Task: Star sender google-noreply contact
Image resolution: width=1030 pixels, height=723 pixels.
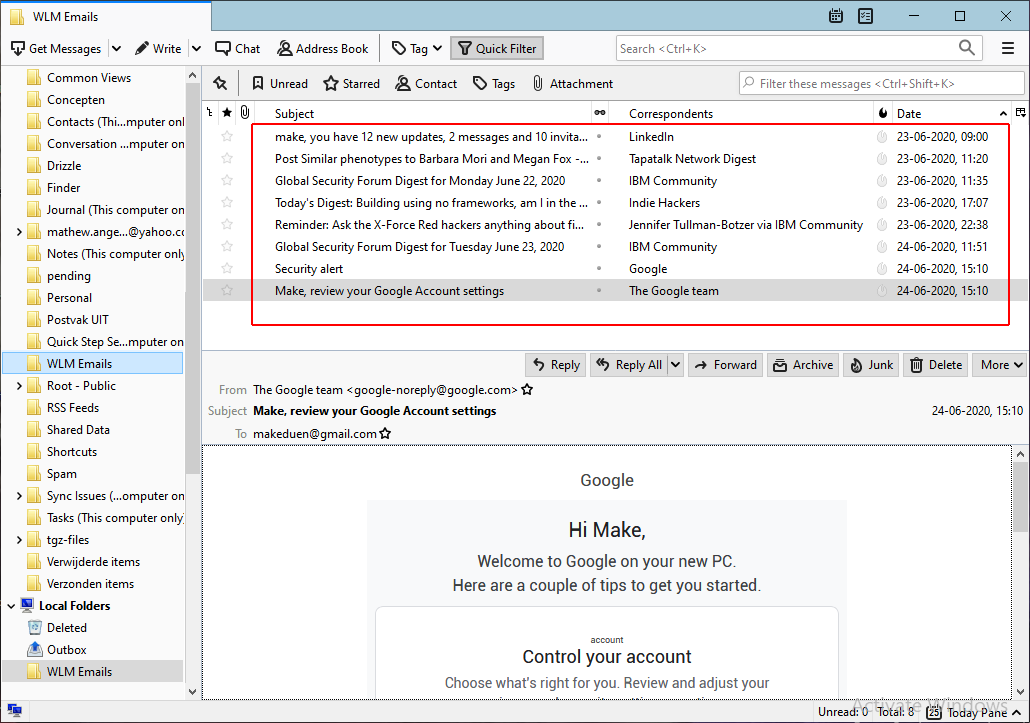Action: pos(527,390)
